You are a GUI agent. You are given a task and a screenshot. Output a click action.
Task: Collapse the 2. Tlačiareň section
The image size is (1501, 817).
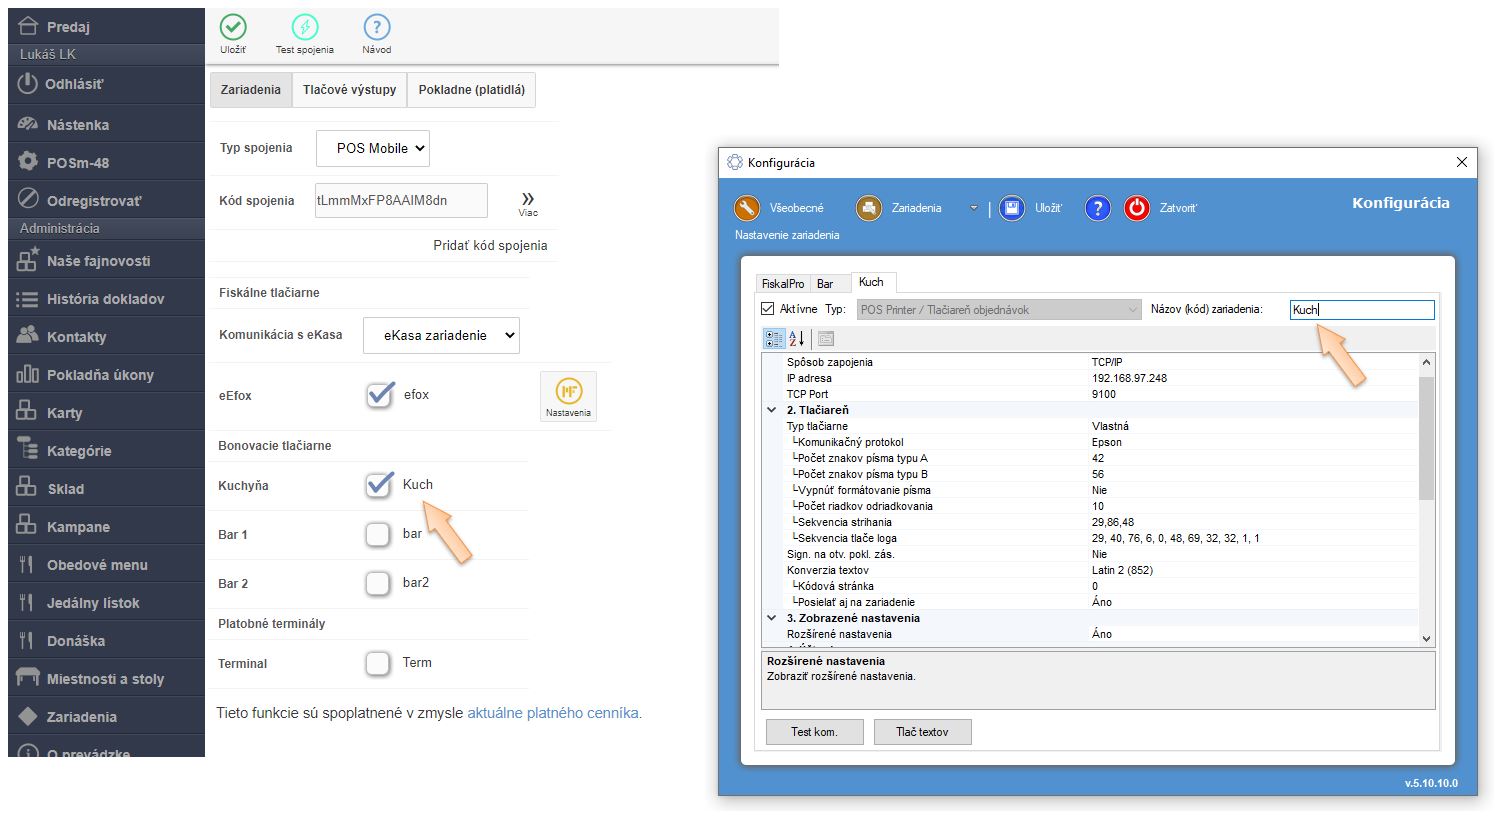coord(772,410)
